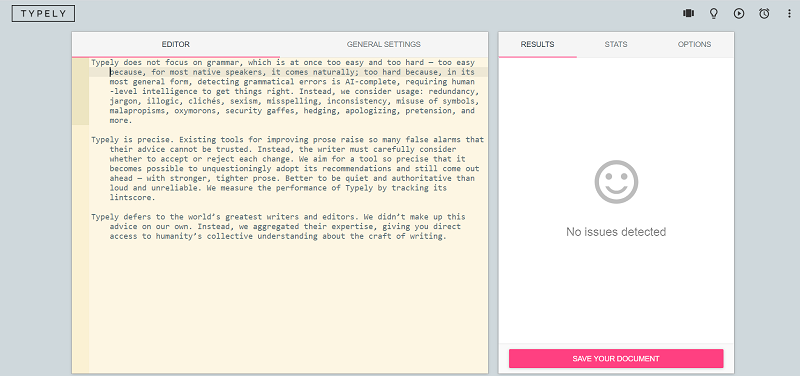Switch to the EDITOR tab

[176, 44]
